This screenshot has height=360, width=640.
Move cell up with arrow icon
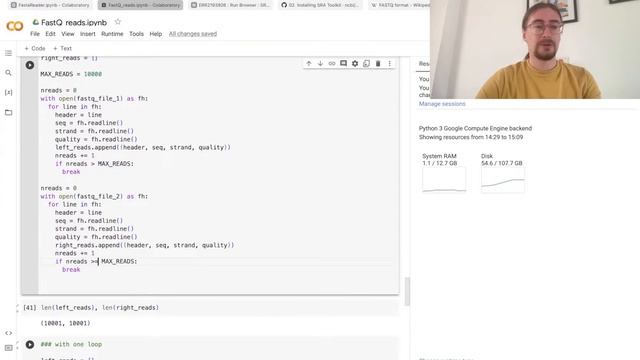coord(309,63)
